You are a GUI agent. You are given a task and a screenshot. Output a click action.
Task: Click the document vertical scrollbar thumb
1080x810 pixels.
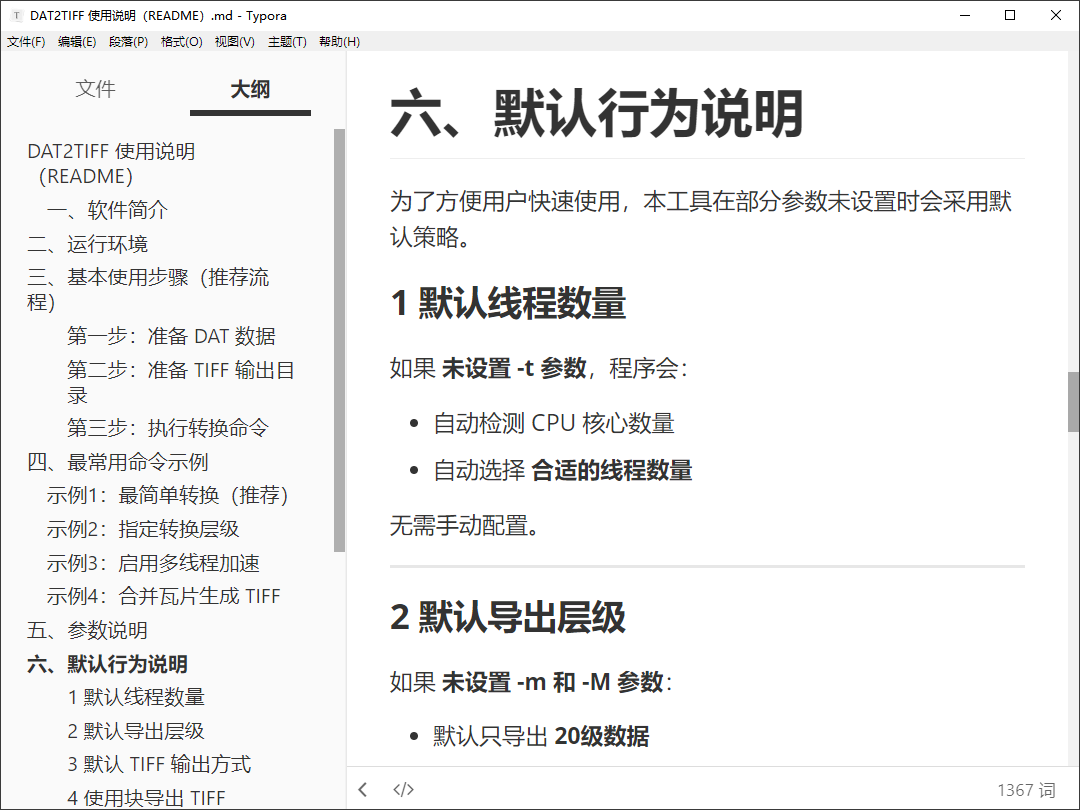click(1073, 402)
